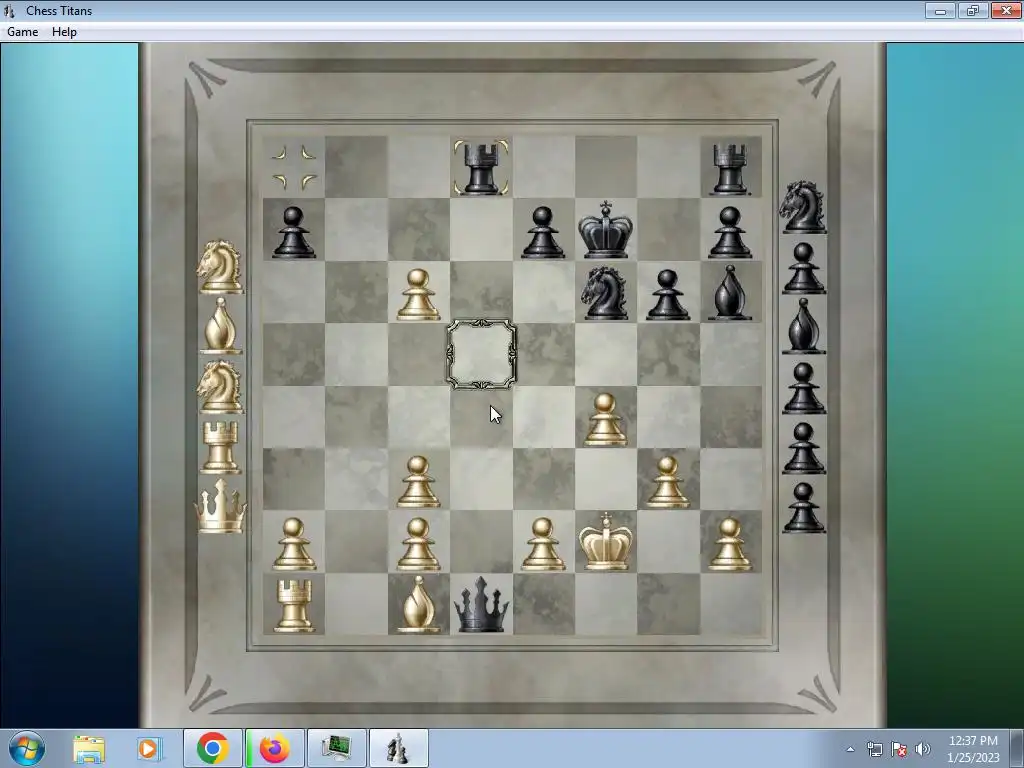Click the corner-marked empty square a8

(293, 168)
